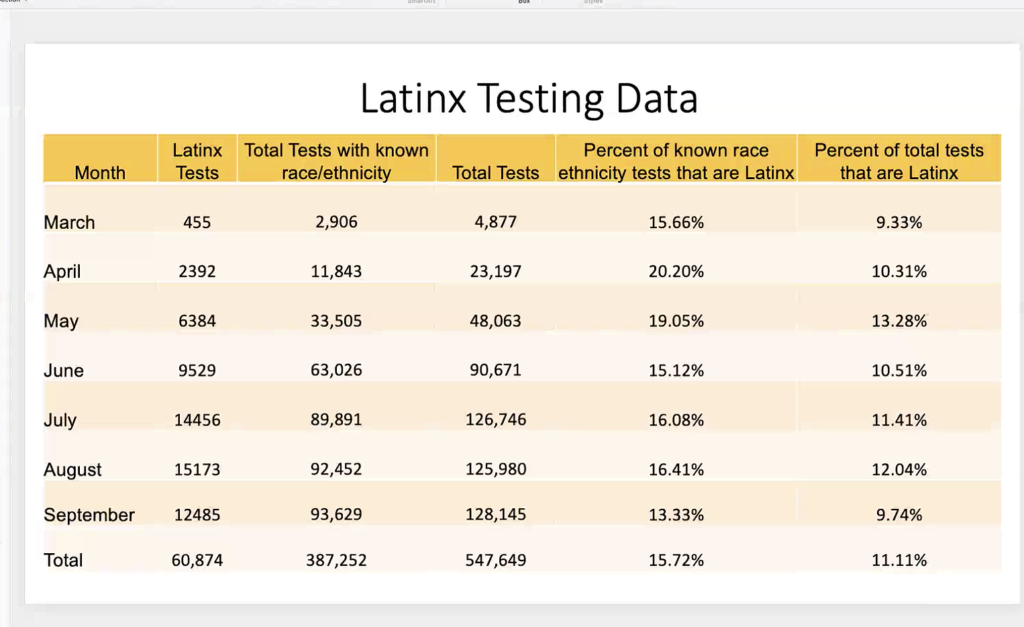Select the 'Latinx Tests' column header
Screen dimensions: 1024x627
click(197, 161)
